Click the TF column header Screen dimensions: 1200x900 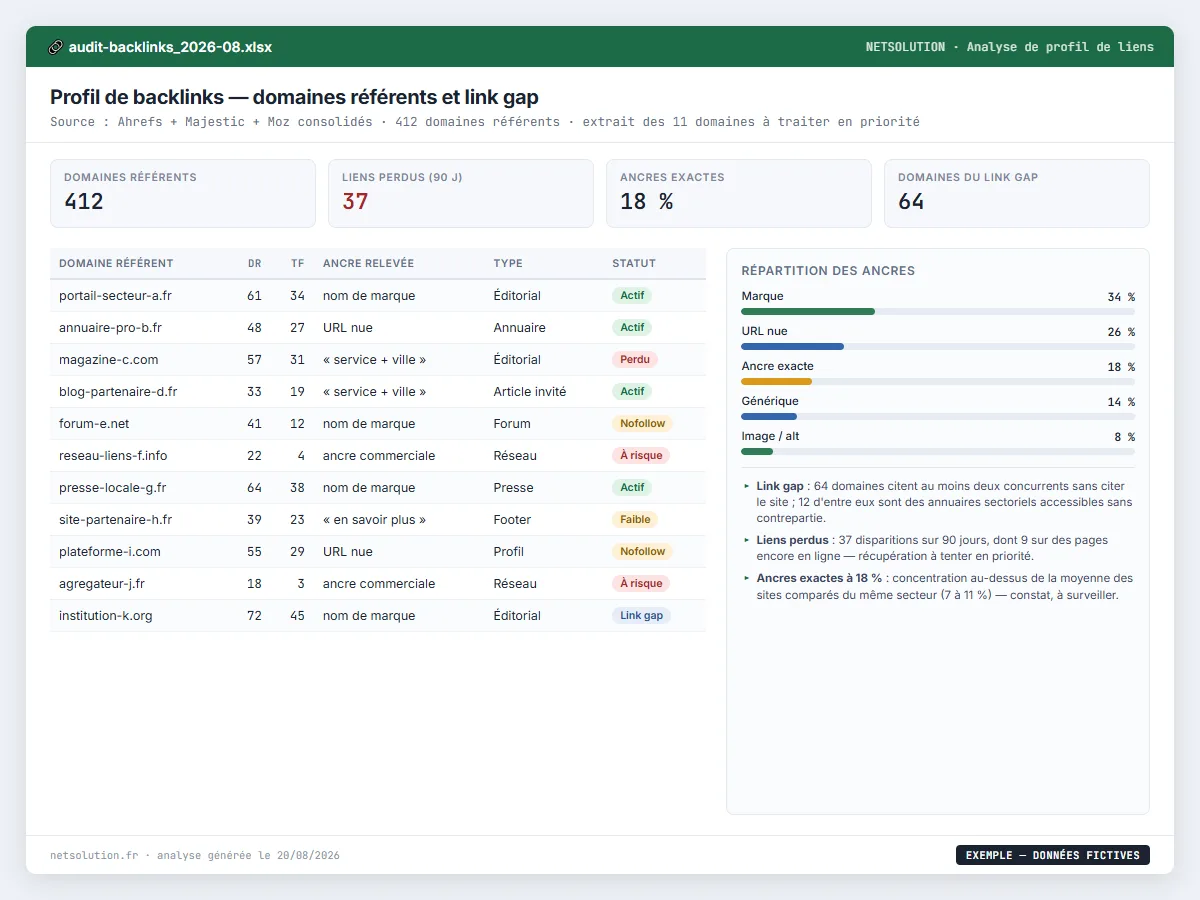(x=298, y=263)
